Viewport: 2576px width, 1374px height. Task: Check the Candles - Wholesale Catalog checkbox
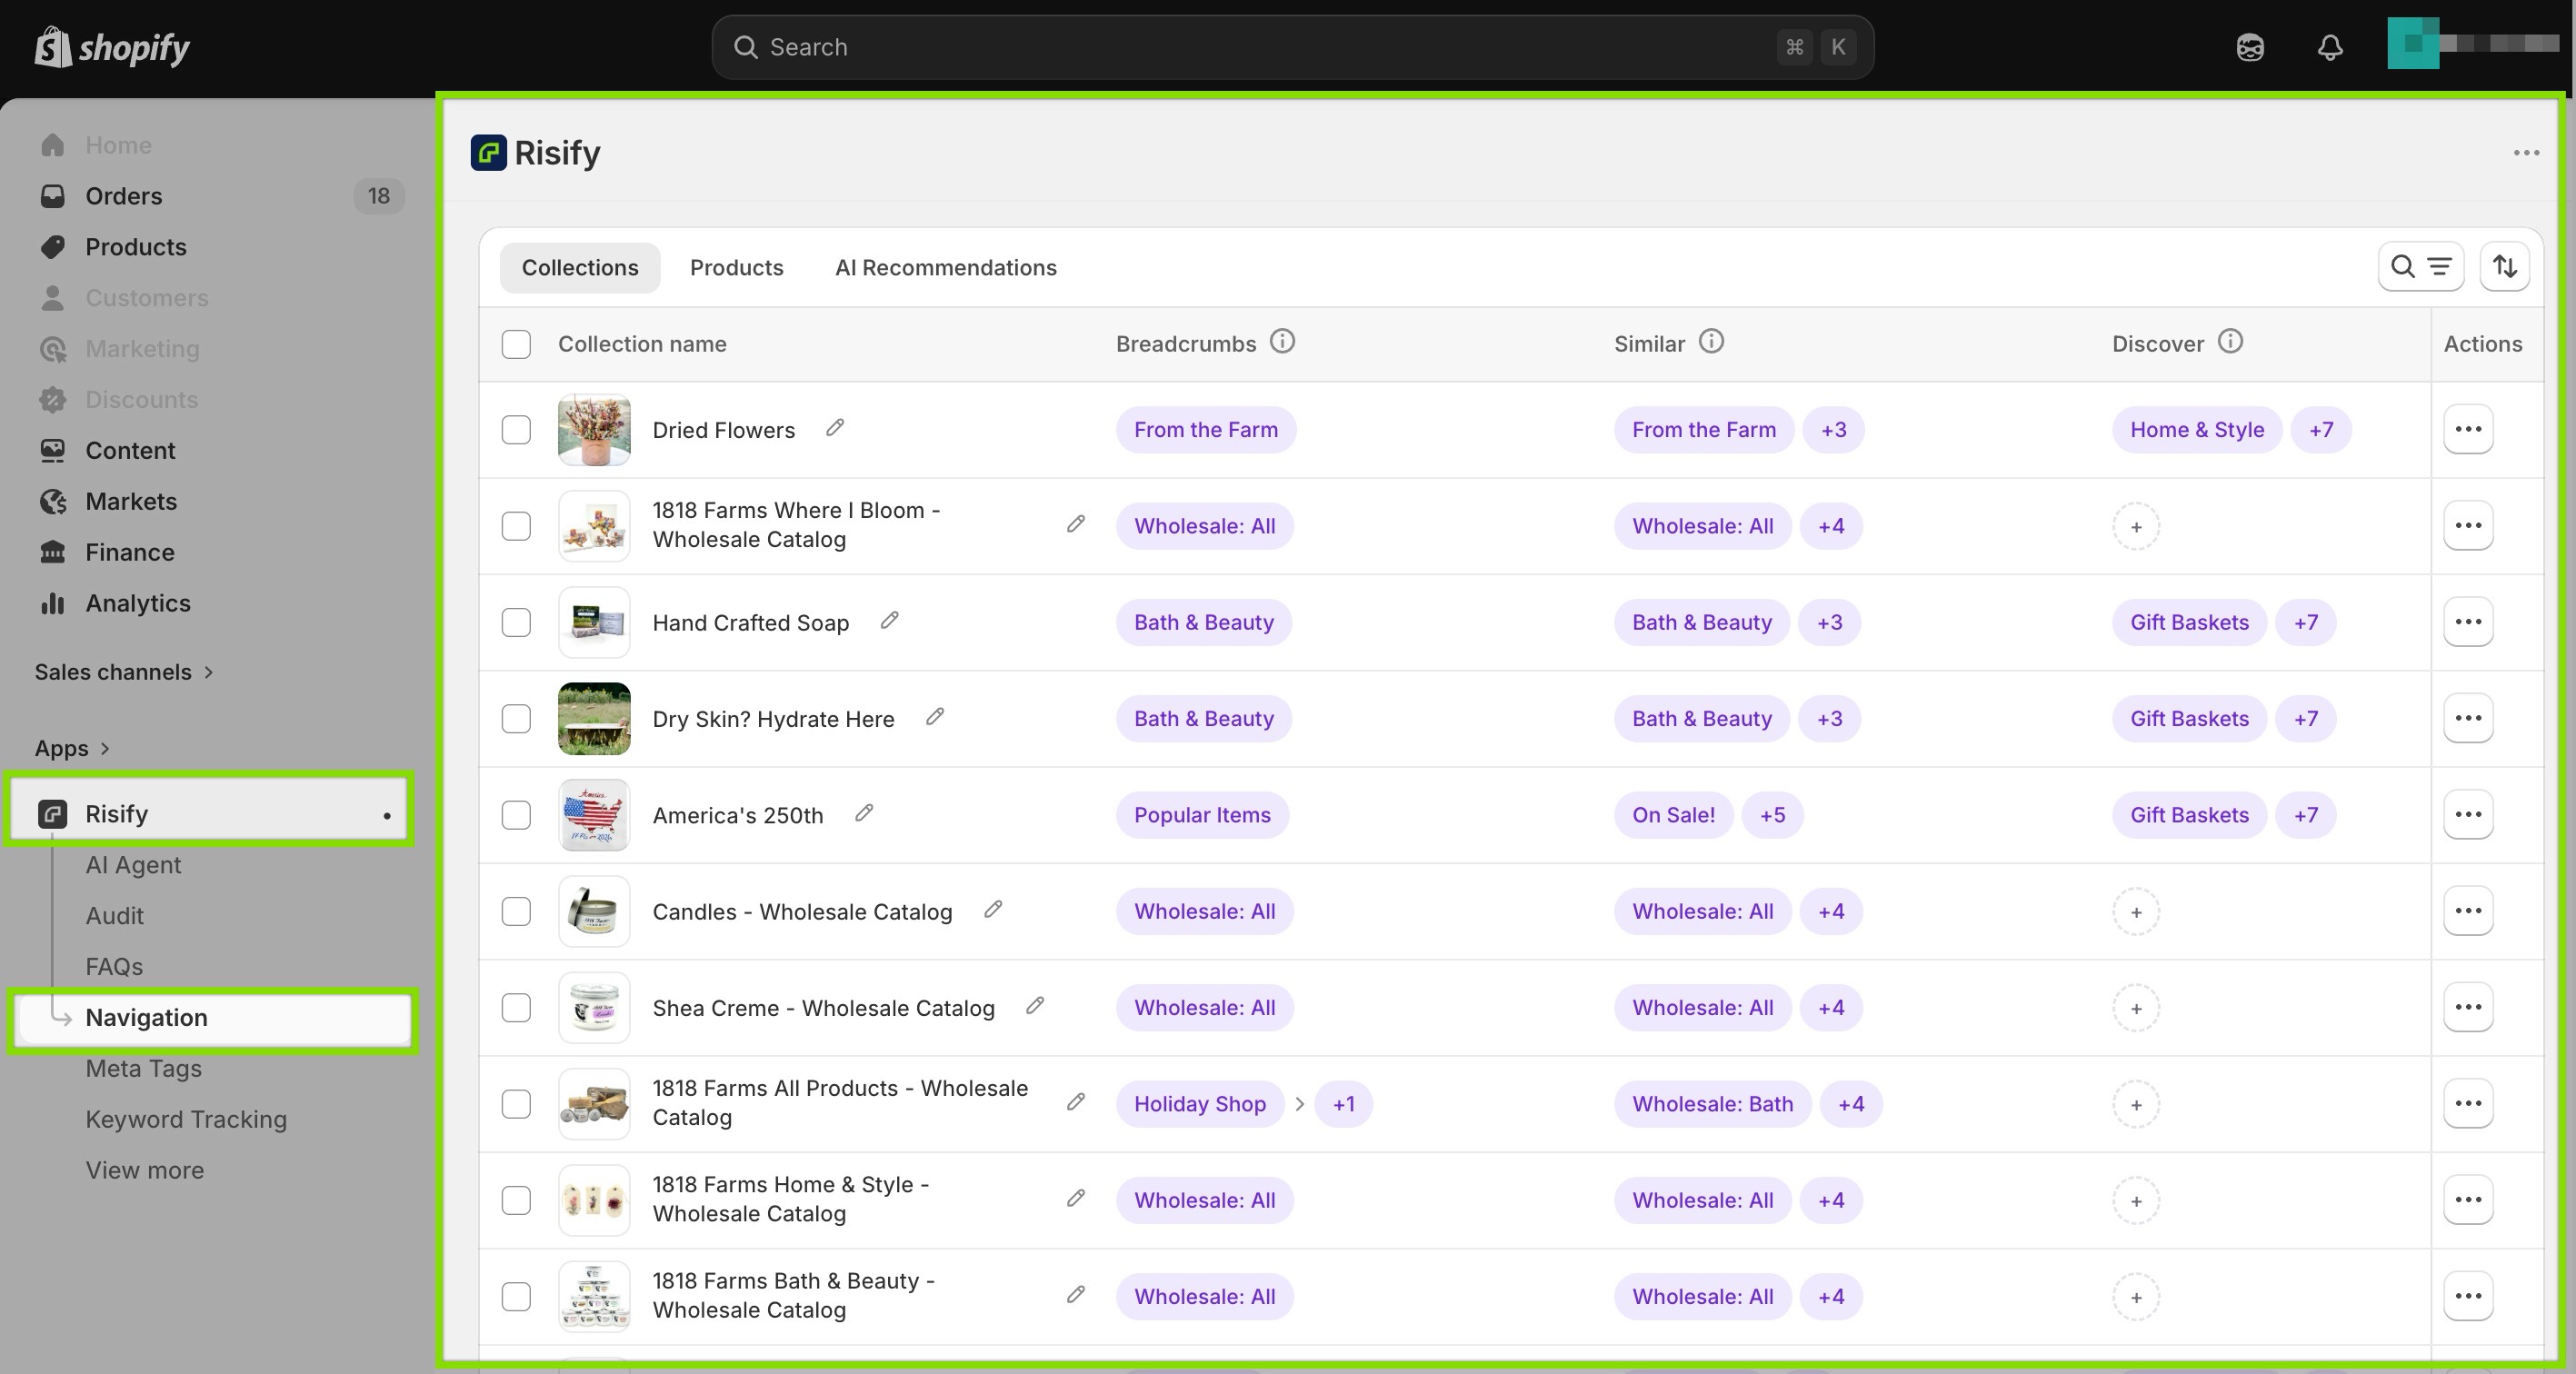pos(516,911)
